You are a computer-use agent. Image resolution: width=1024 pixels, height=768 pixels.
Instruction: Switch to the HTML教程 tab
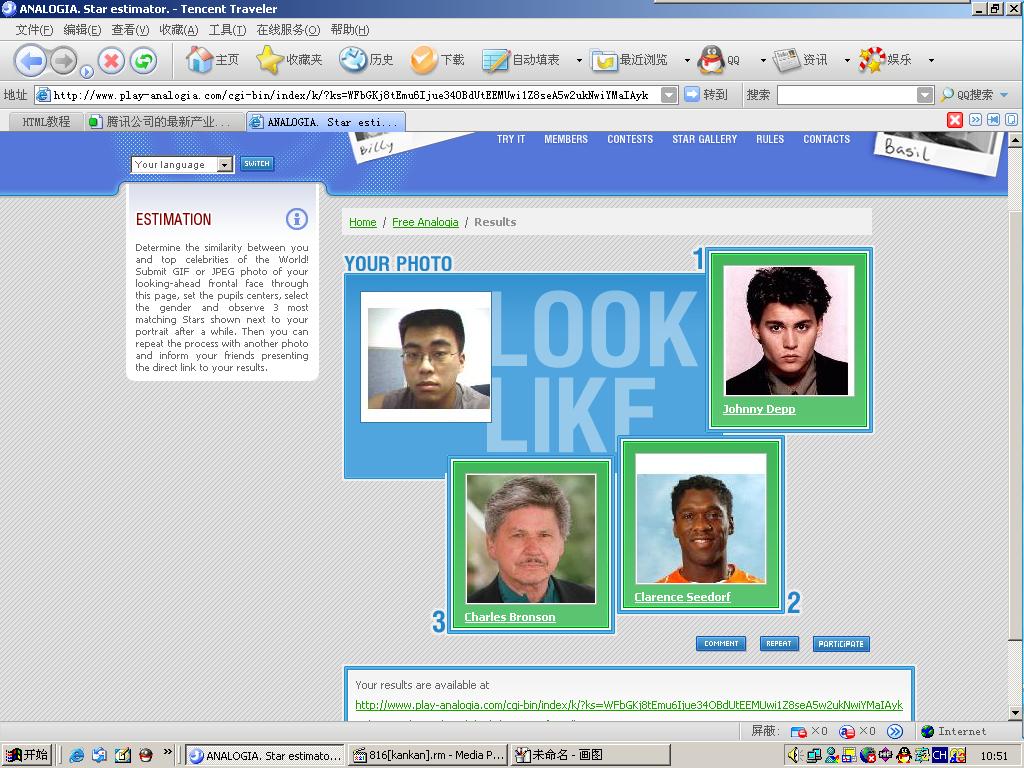coord(45,121)
